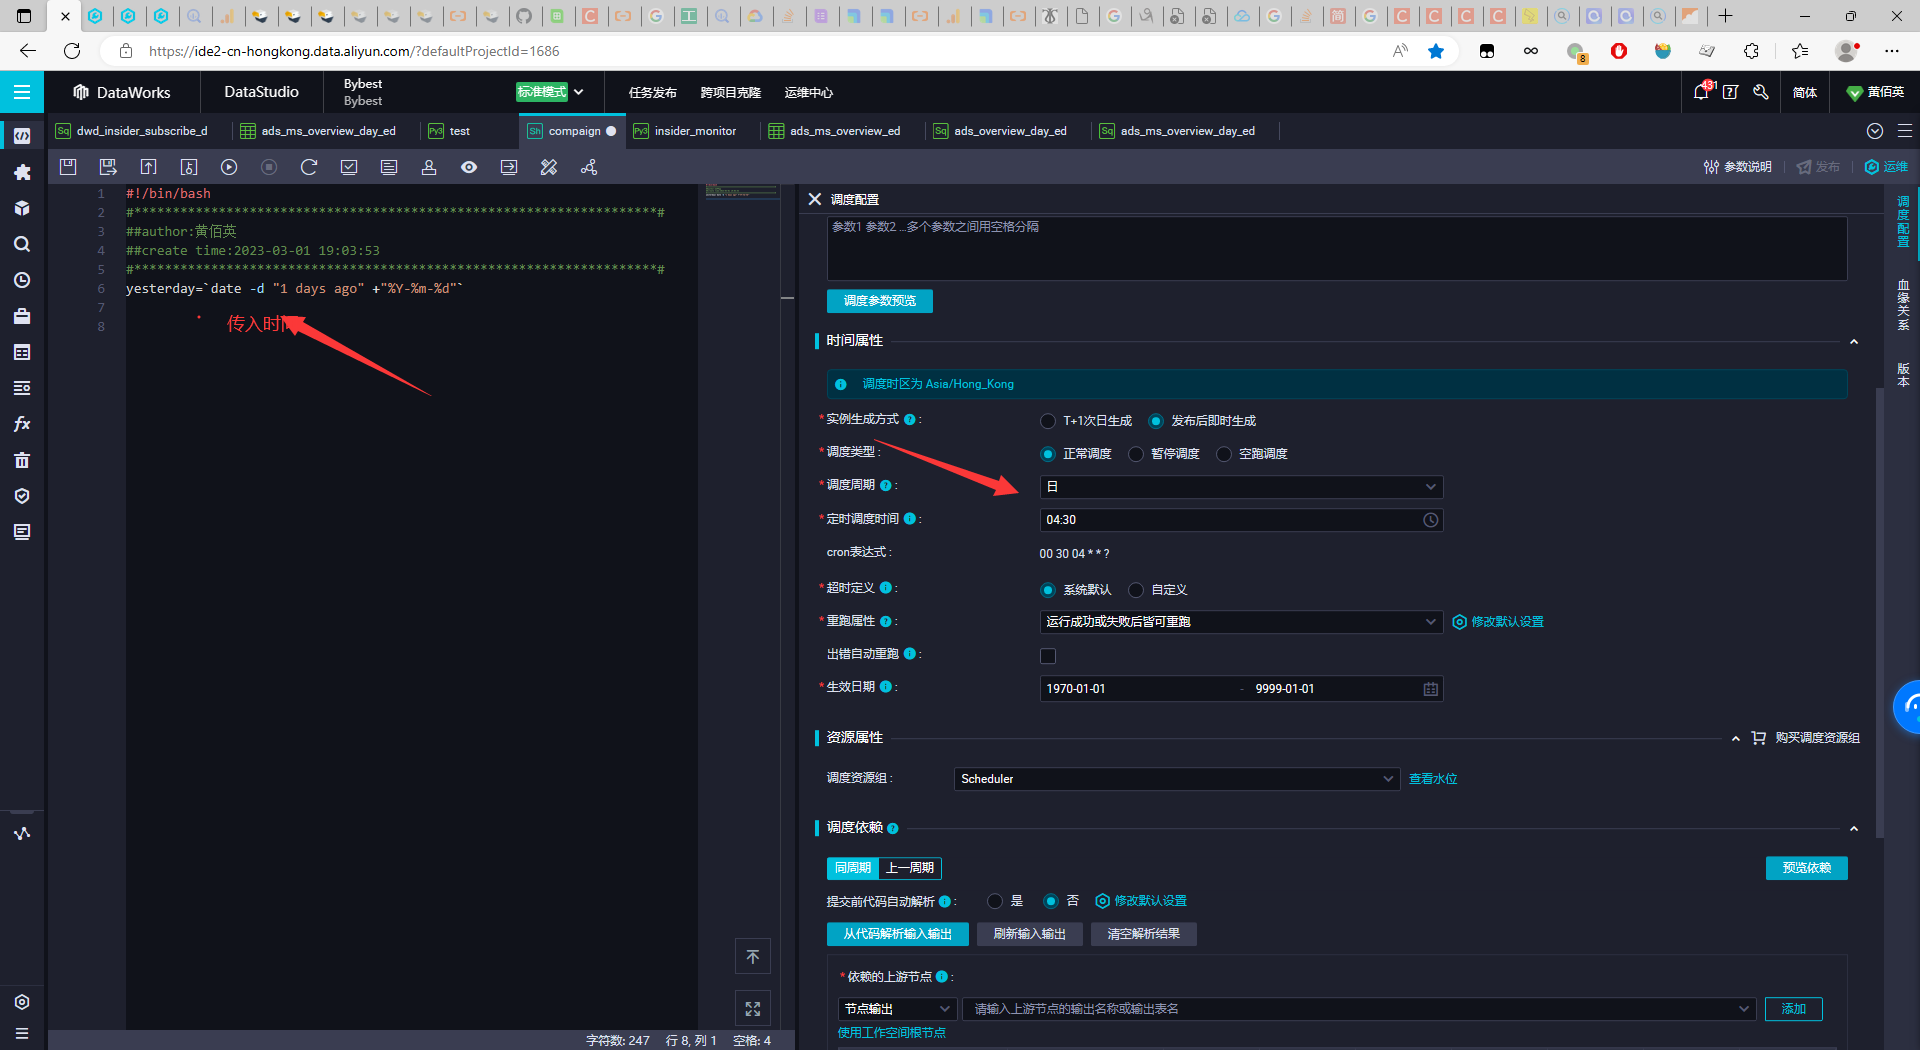Screen dimensions: 1920x1050
Task: Click the 刷新输入输出 button
Action: (x=1029, y=934)
